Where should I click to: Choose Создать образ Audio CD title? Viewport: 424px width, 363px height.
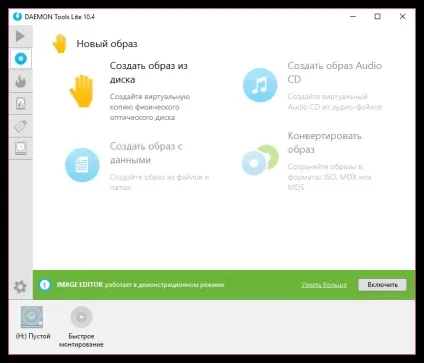(335, 72)
